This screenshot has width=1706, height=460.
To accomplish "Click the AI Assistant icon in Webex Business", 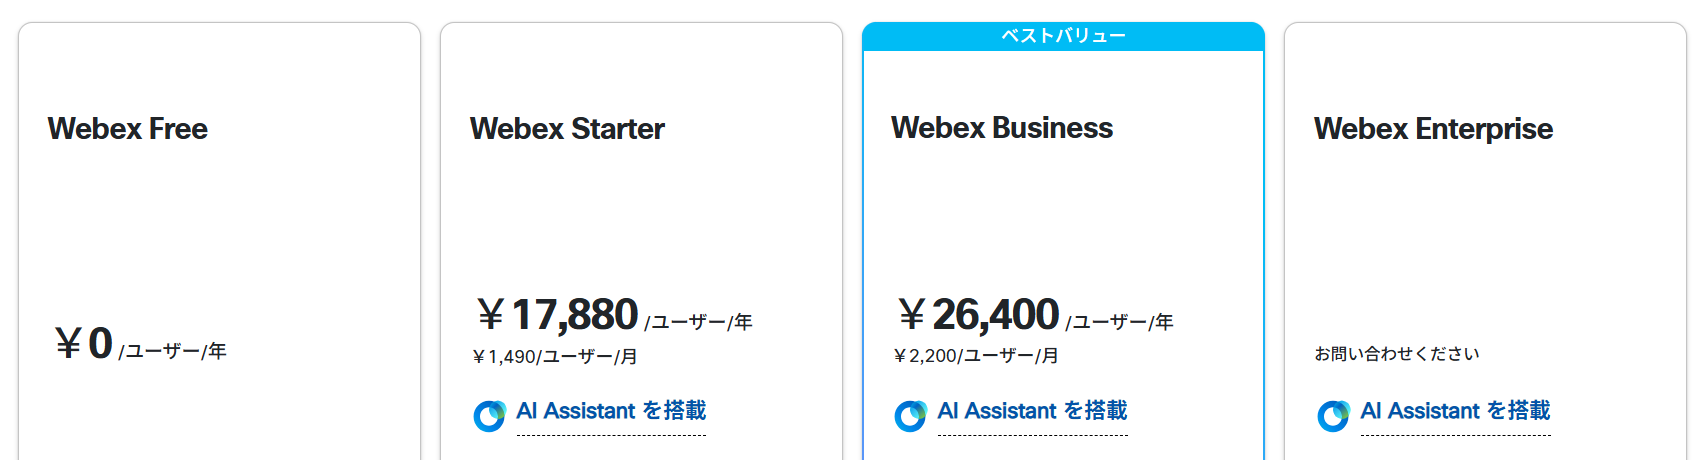I will [910, 415].
